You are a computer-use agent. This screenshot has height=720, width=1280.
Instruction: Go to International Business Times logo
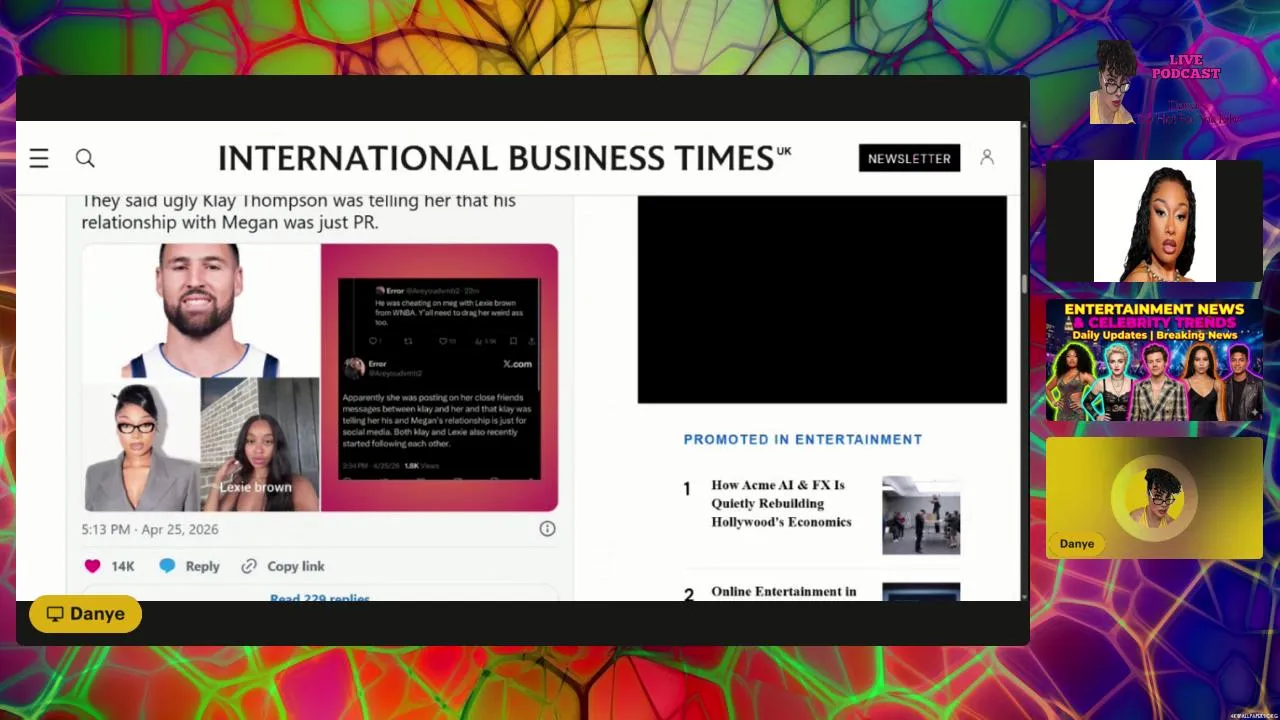(x=504, y=158)
